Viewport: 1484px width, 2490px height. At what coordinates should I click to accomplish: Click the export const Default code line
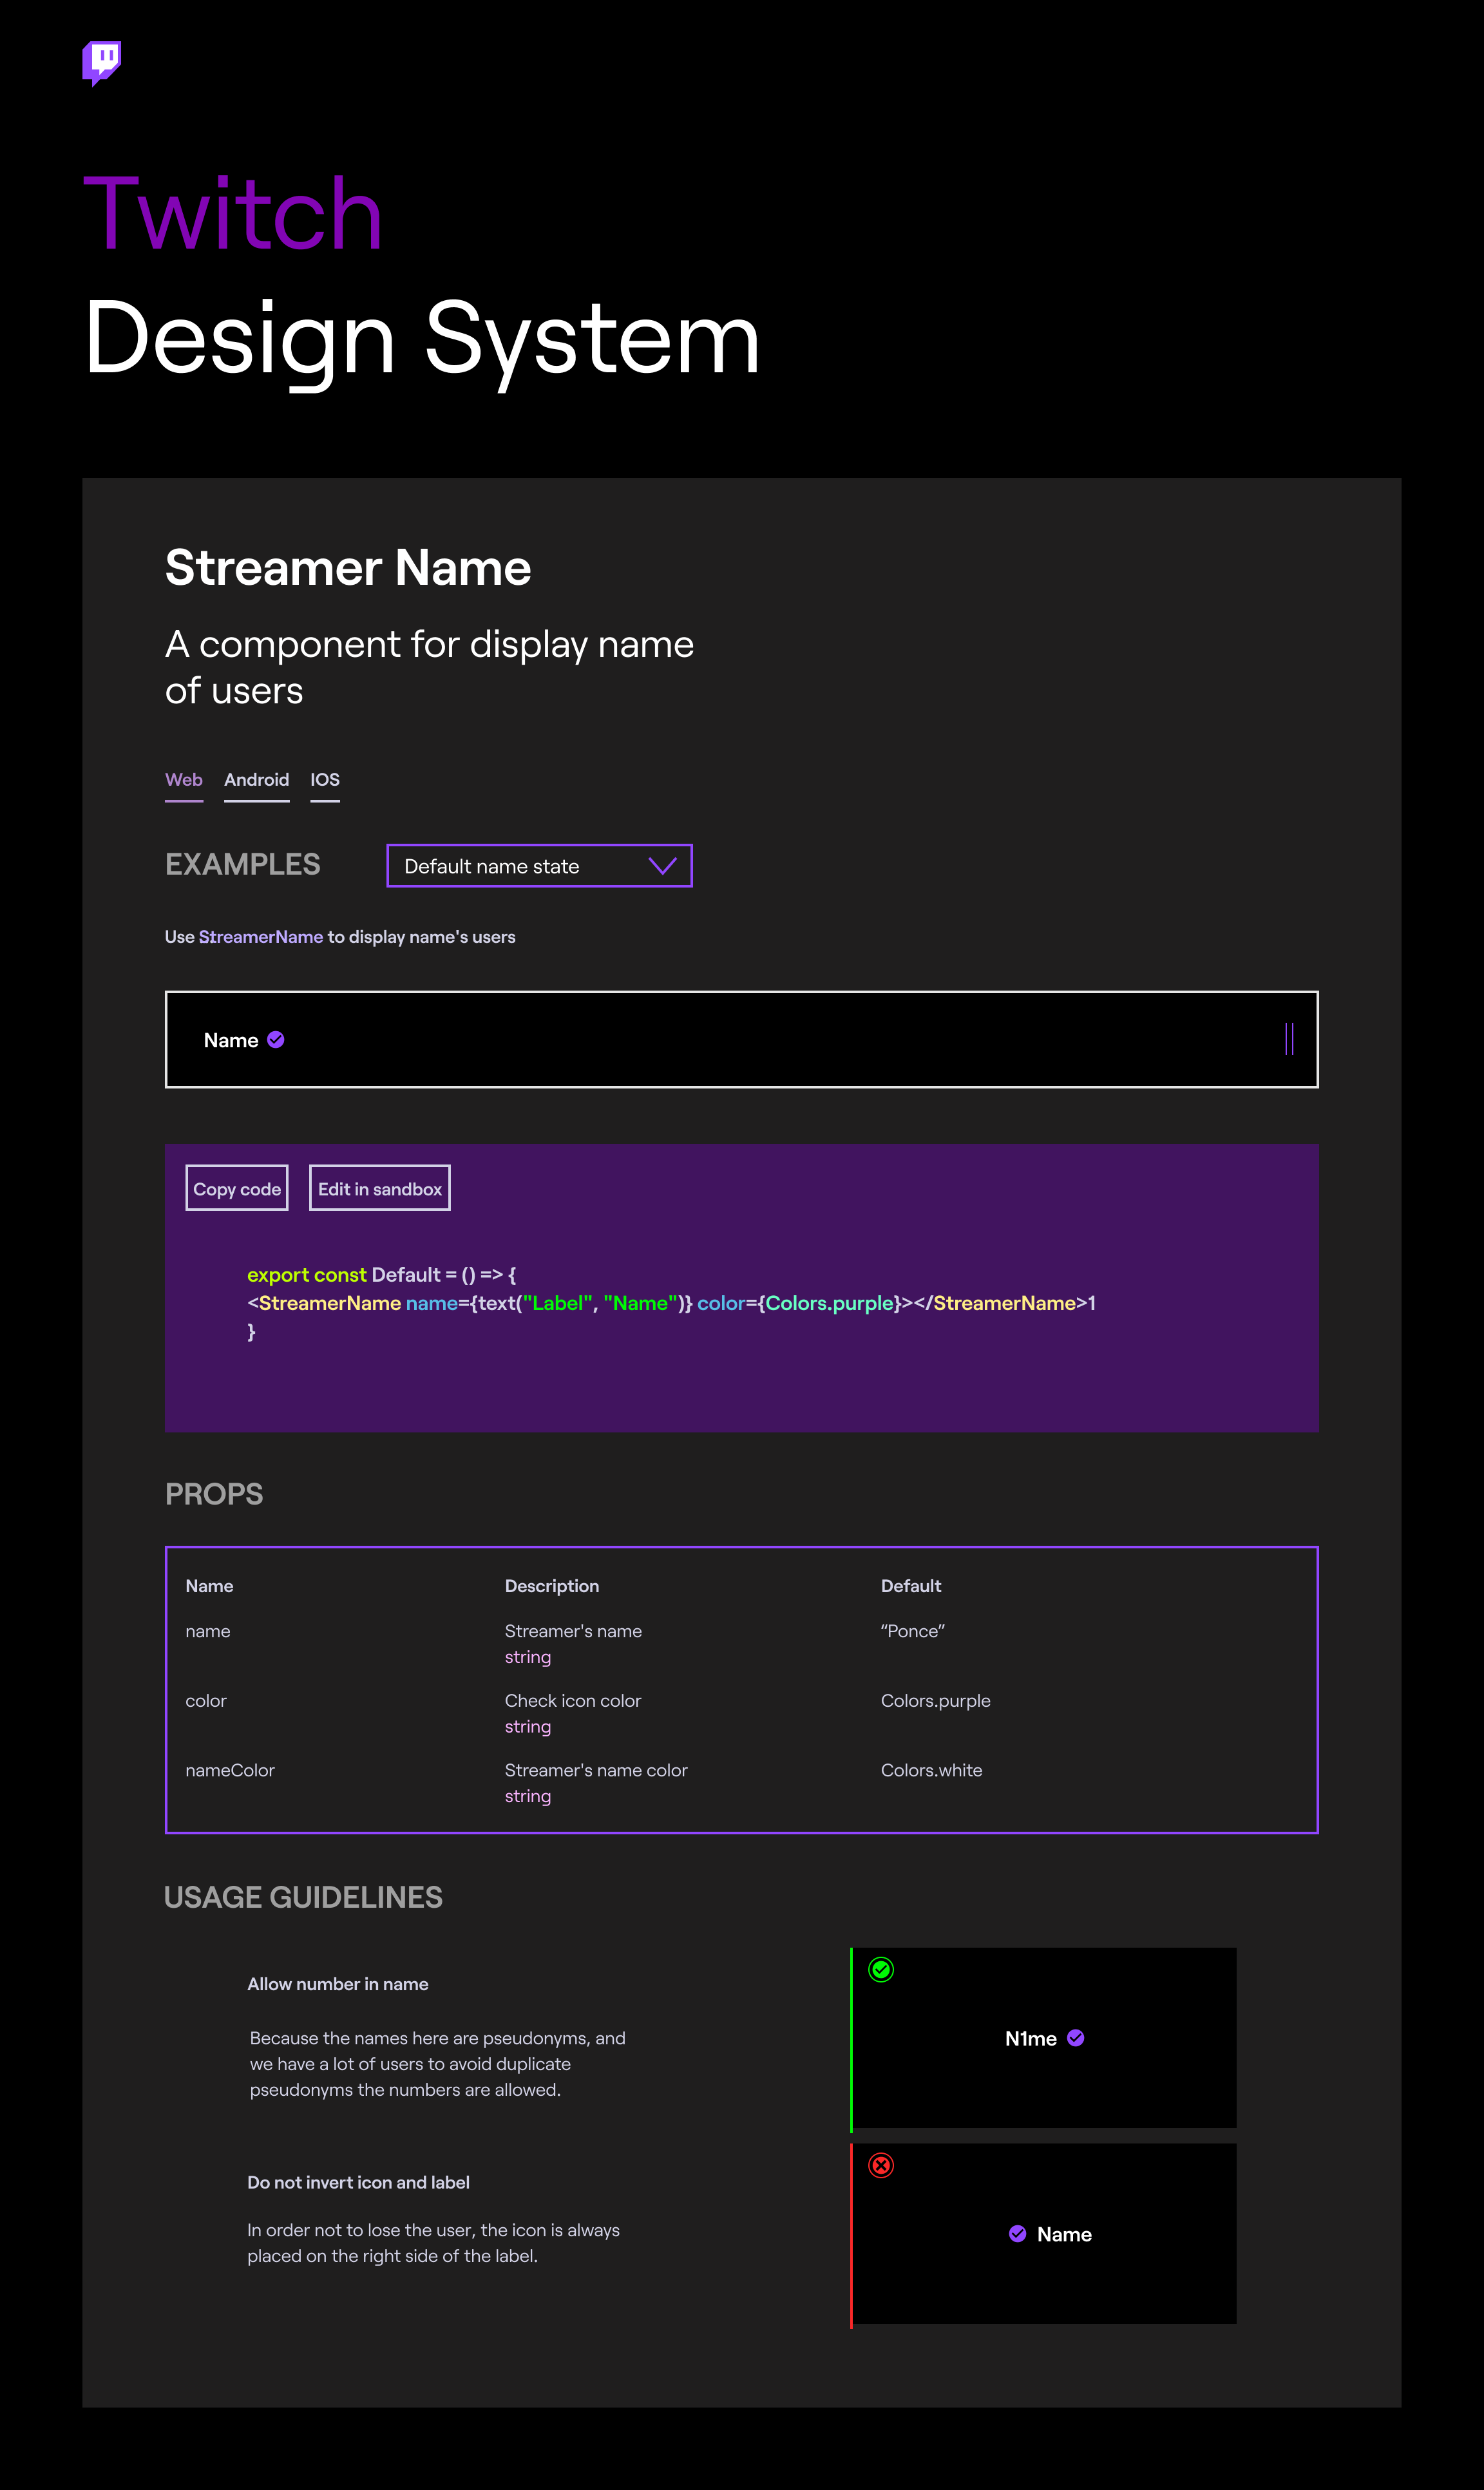click(x=382, y=1275)
